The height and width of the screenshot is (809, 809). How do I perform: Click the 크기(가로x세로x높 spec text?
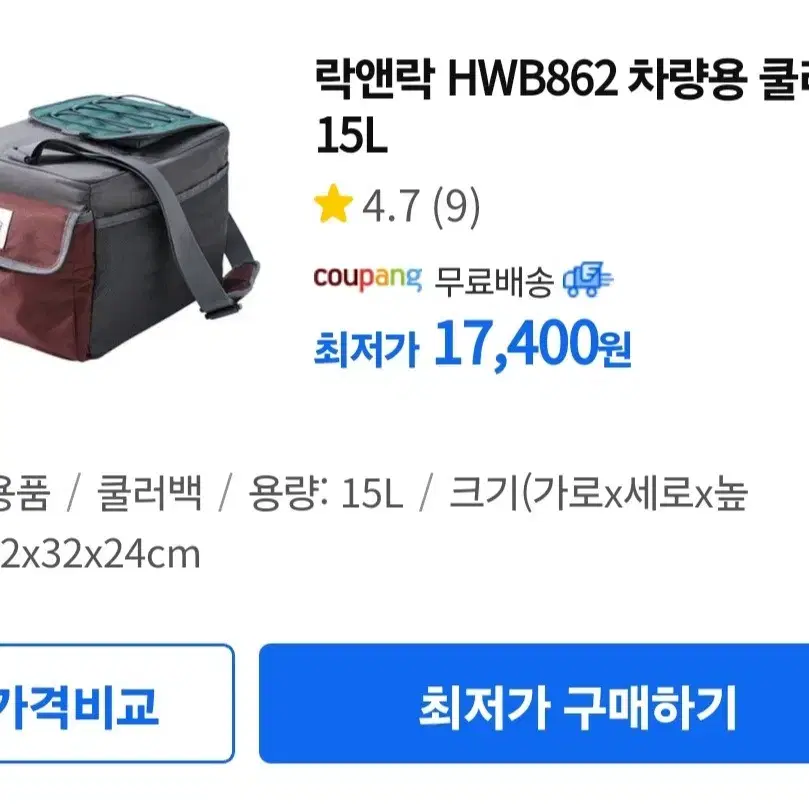598,493
